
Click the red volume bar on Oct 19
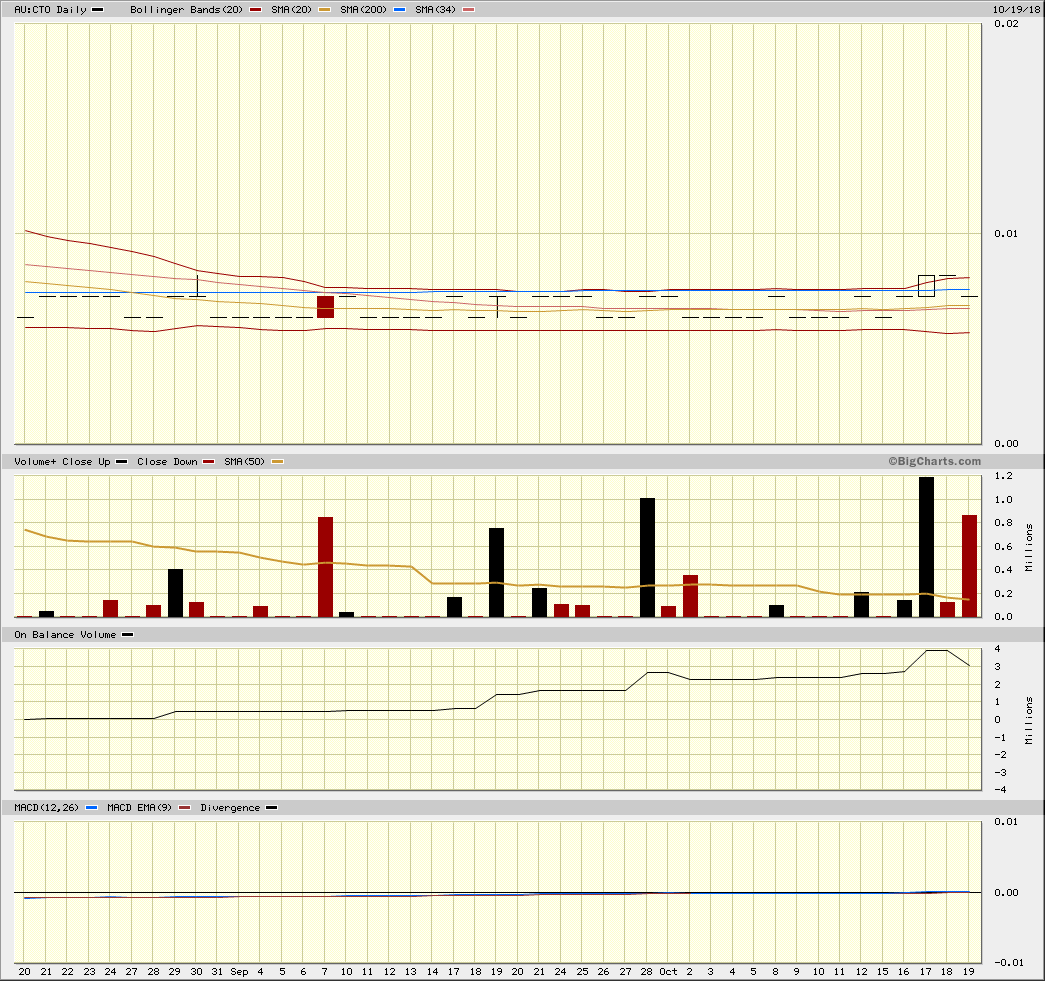click(969, 566)
